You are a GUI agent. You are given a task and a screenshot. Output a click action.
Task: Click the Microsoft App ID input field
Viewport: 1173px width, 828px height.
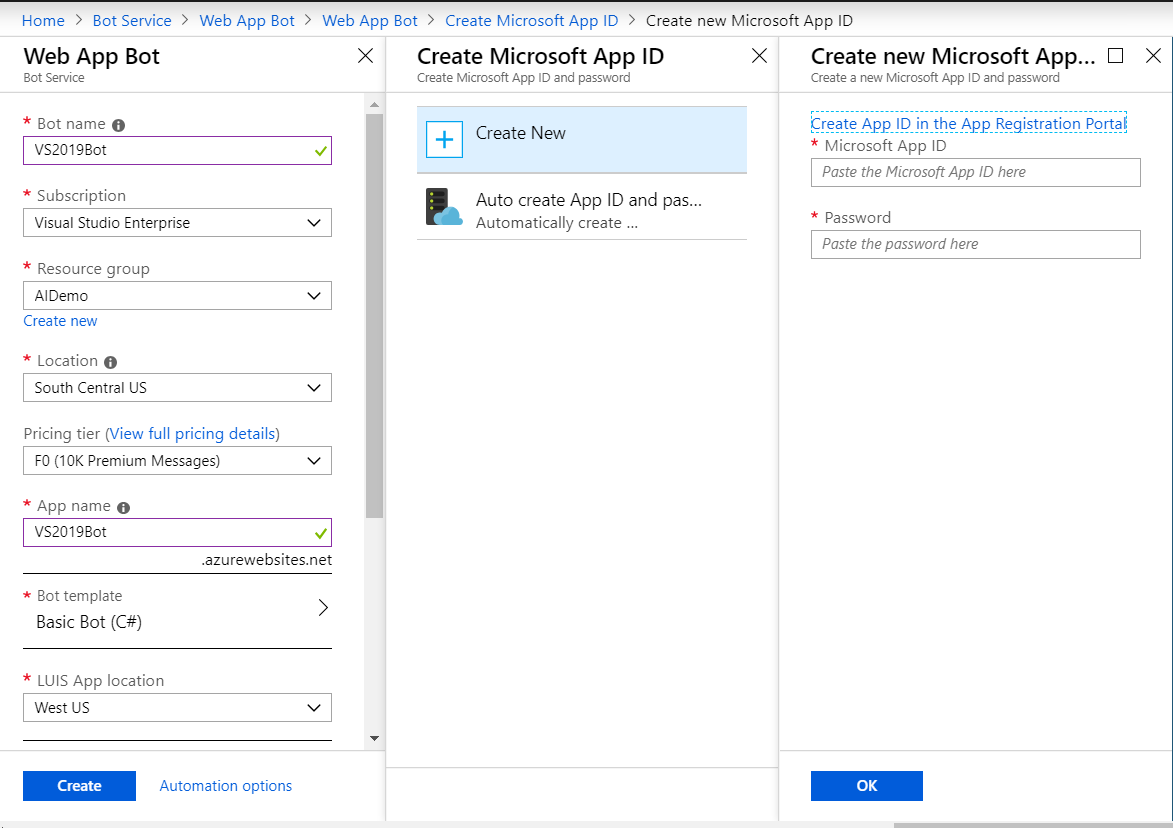pos(976,172)
